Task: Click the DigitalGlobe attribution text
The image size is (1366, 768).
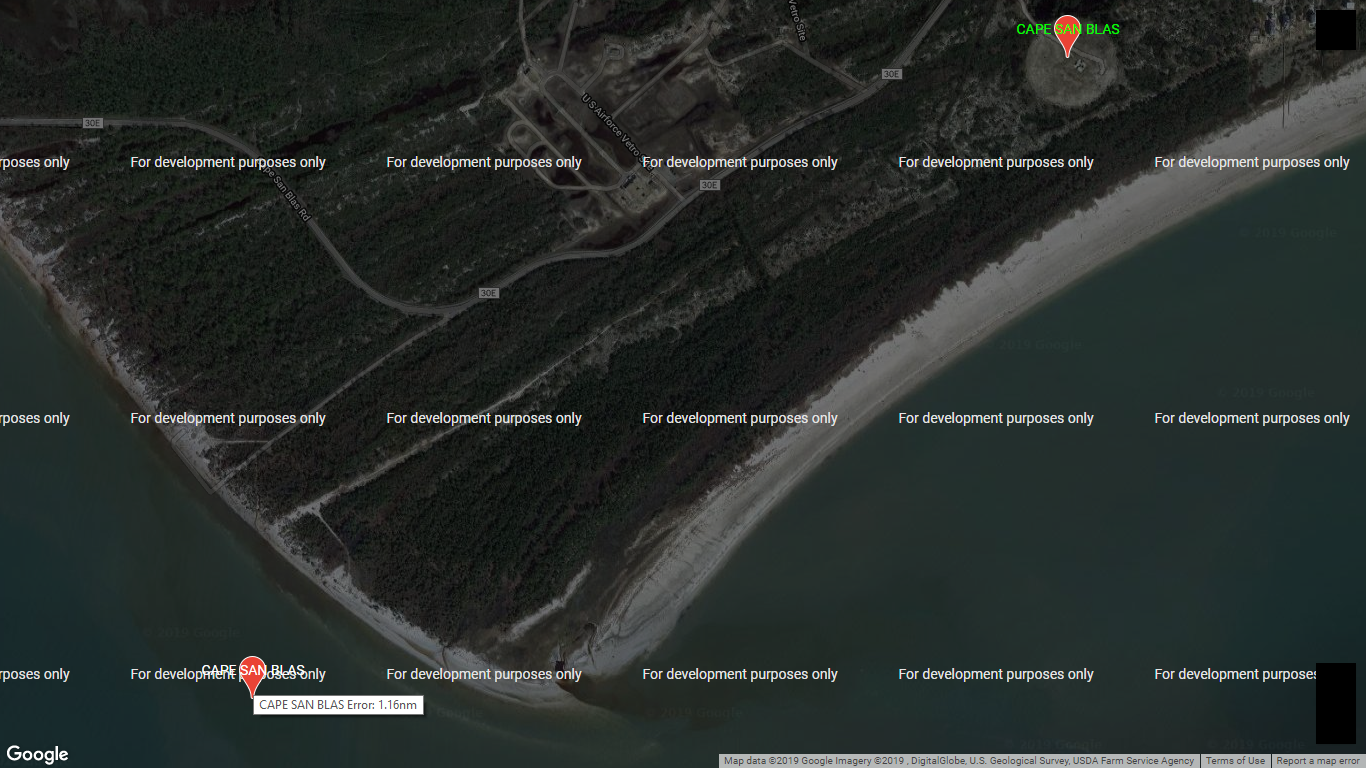Action: click(x=940, y=761)
